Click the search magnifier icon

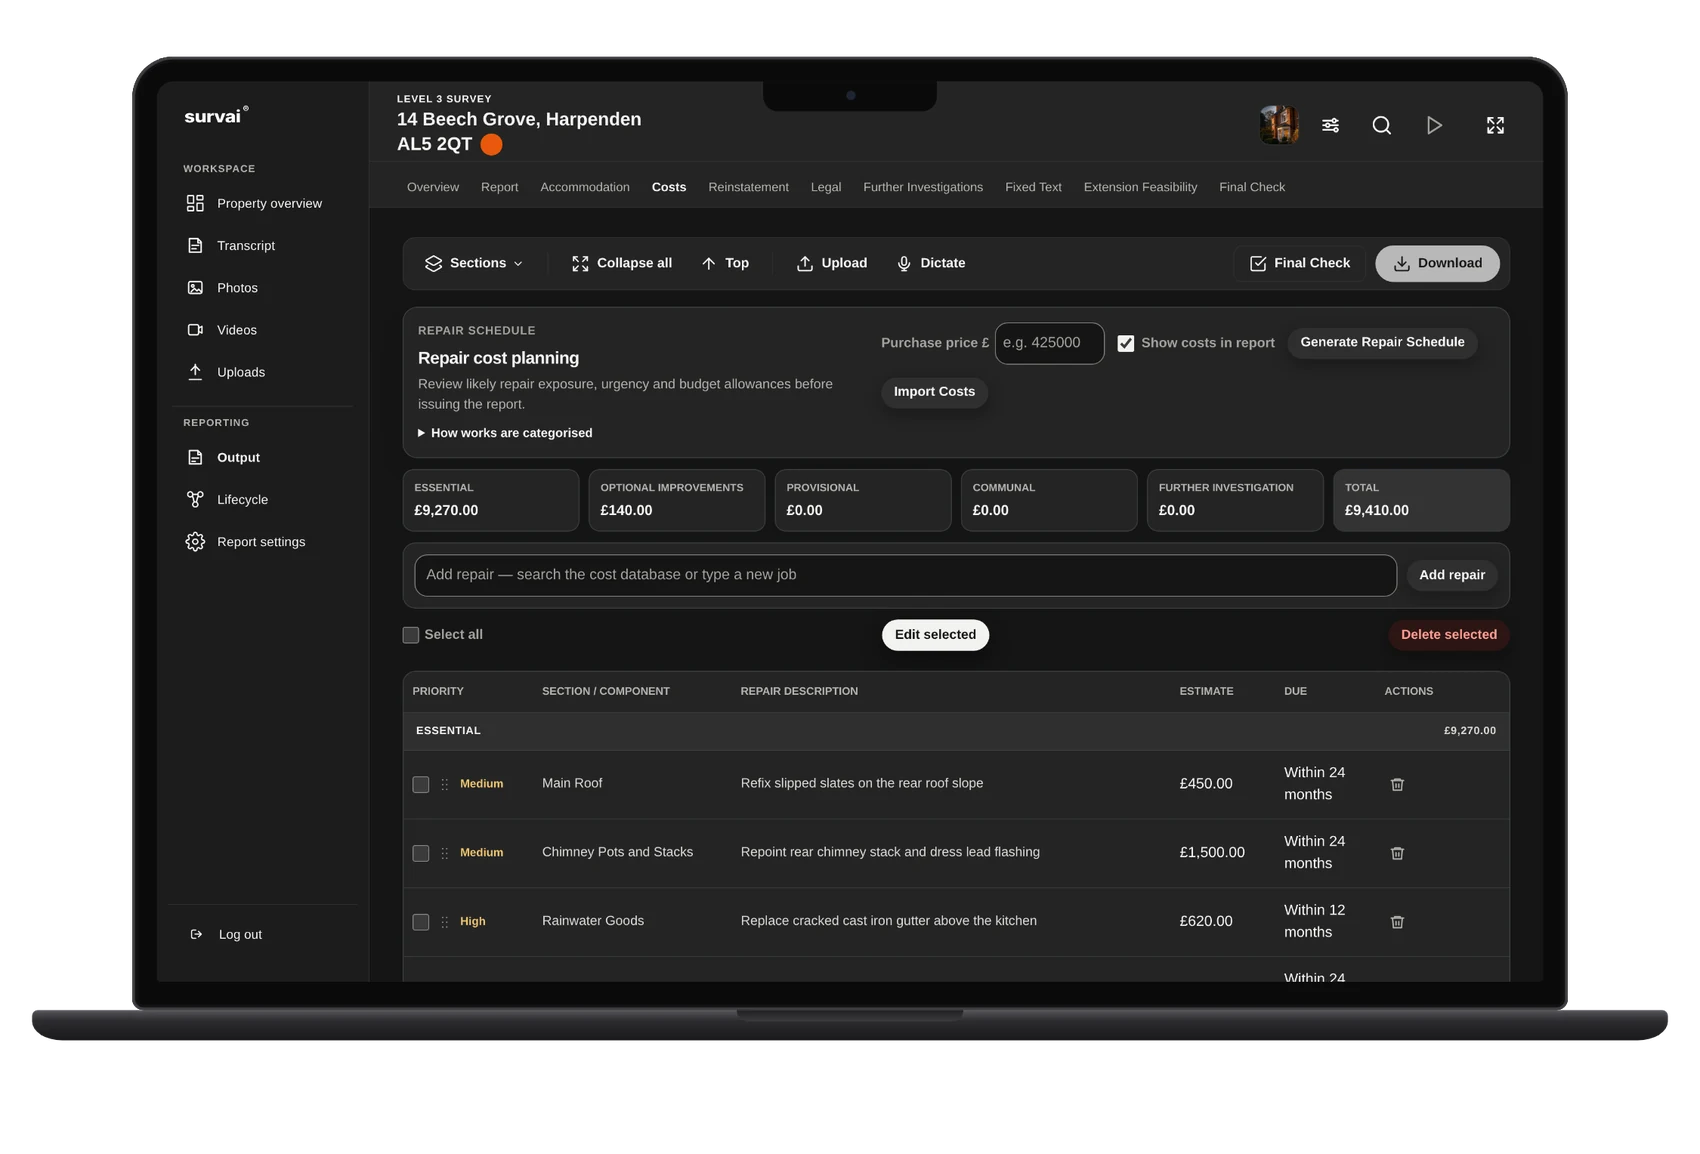1381,125
